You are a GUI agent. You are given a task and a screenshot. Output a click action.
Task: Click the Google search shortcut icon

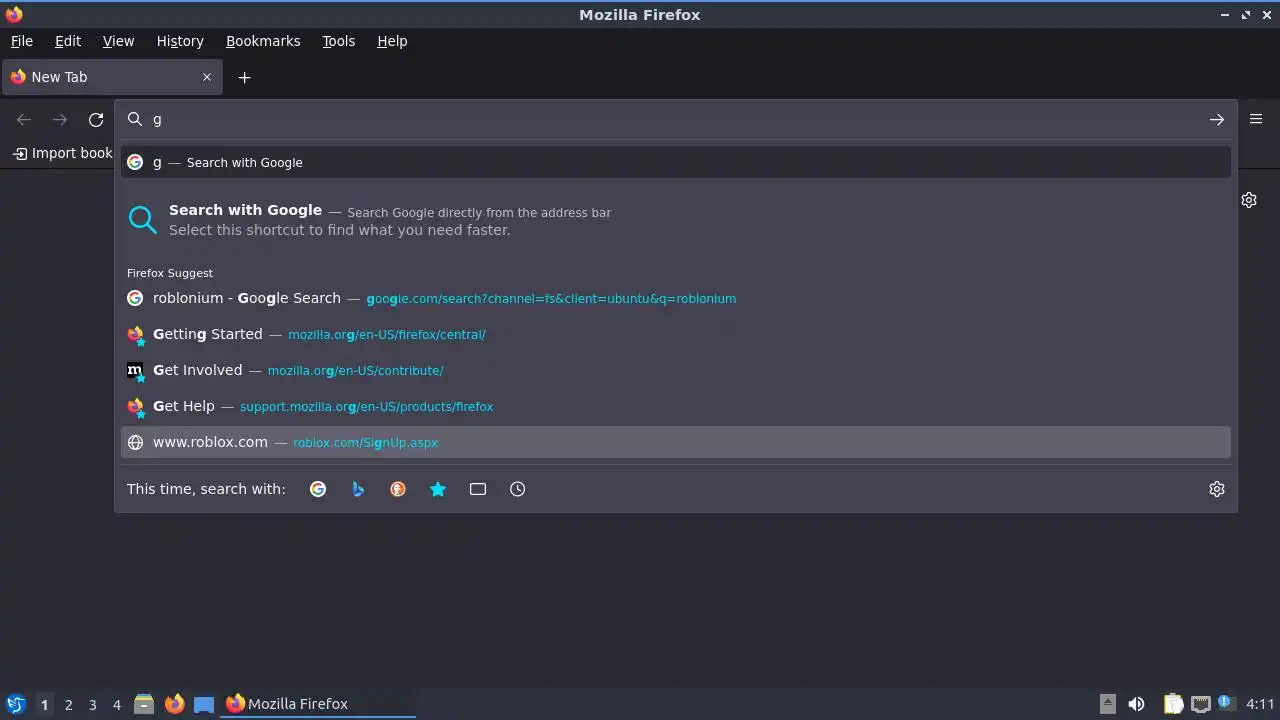coord(318,489)
